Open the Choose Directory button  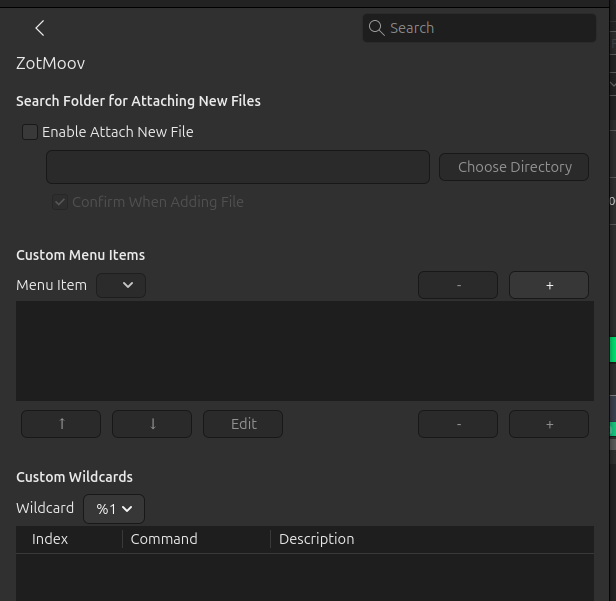click(514, 167)
